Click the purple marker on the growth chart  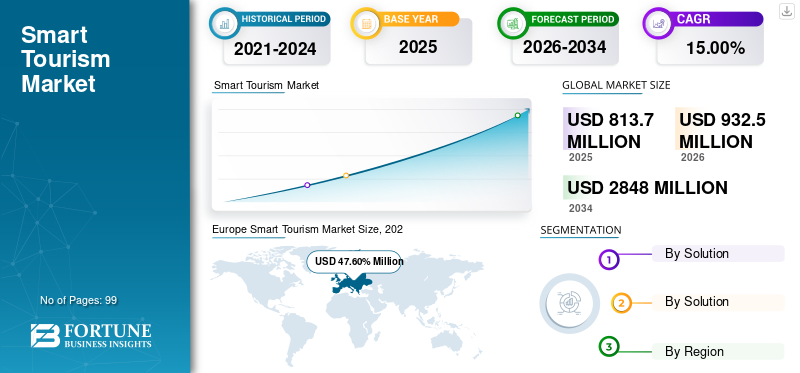click(x=307, y=185)
